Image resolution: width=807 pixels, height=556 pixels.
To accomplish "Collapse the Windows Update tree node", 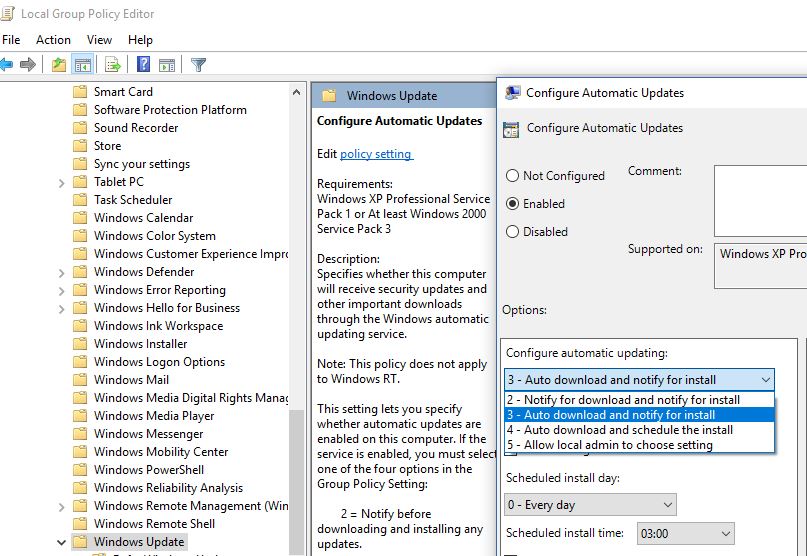I will pyautogui.click(x=61, y=542).
